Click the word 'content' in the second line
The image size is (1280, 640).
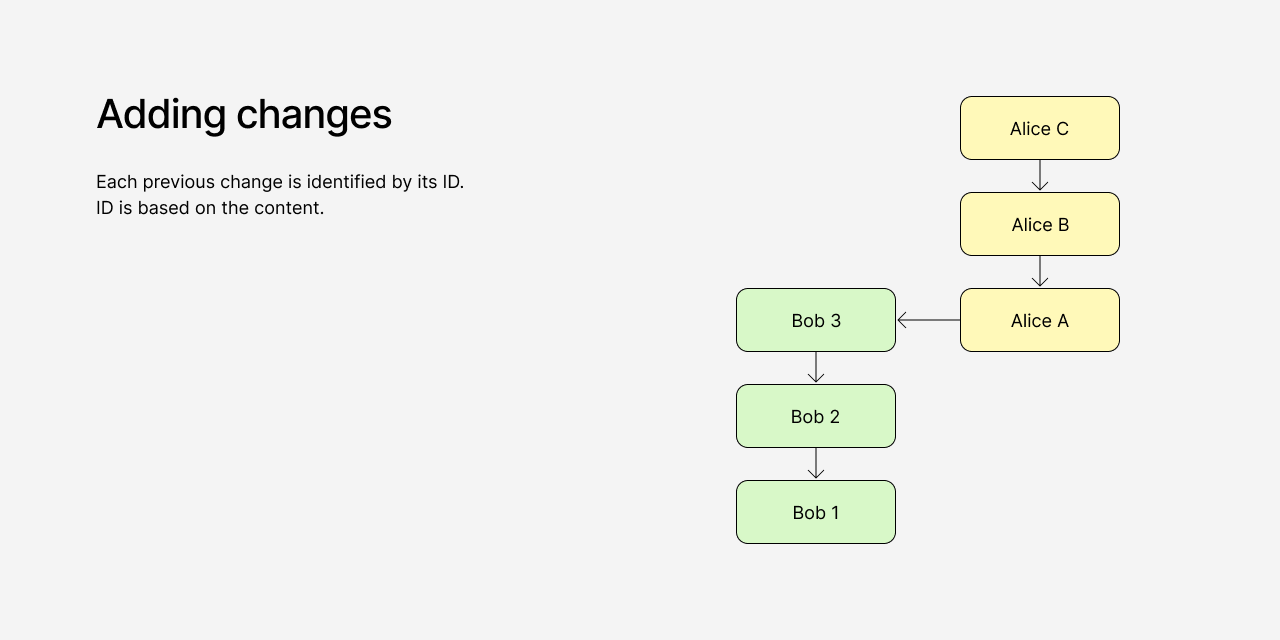[x=291, y=208]
